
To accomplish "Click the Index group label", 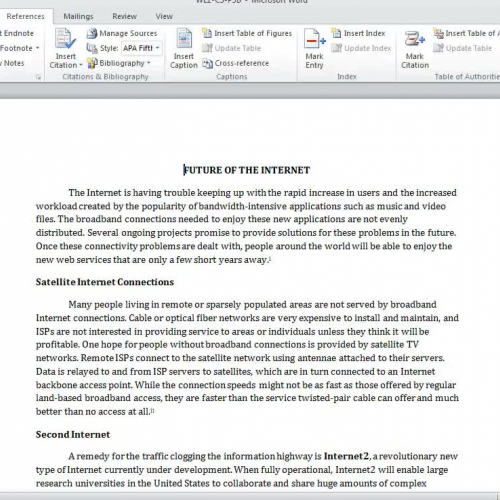I will [x=347, y=77].
